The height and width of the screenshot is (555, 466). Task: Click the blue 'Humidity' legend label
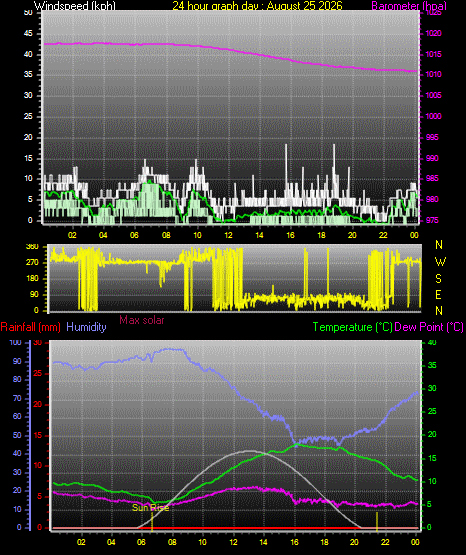point(86,327)
